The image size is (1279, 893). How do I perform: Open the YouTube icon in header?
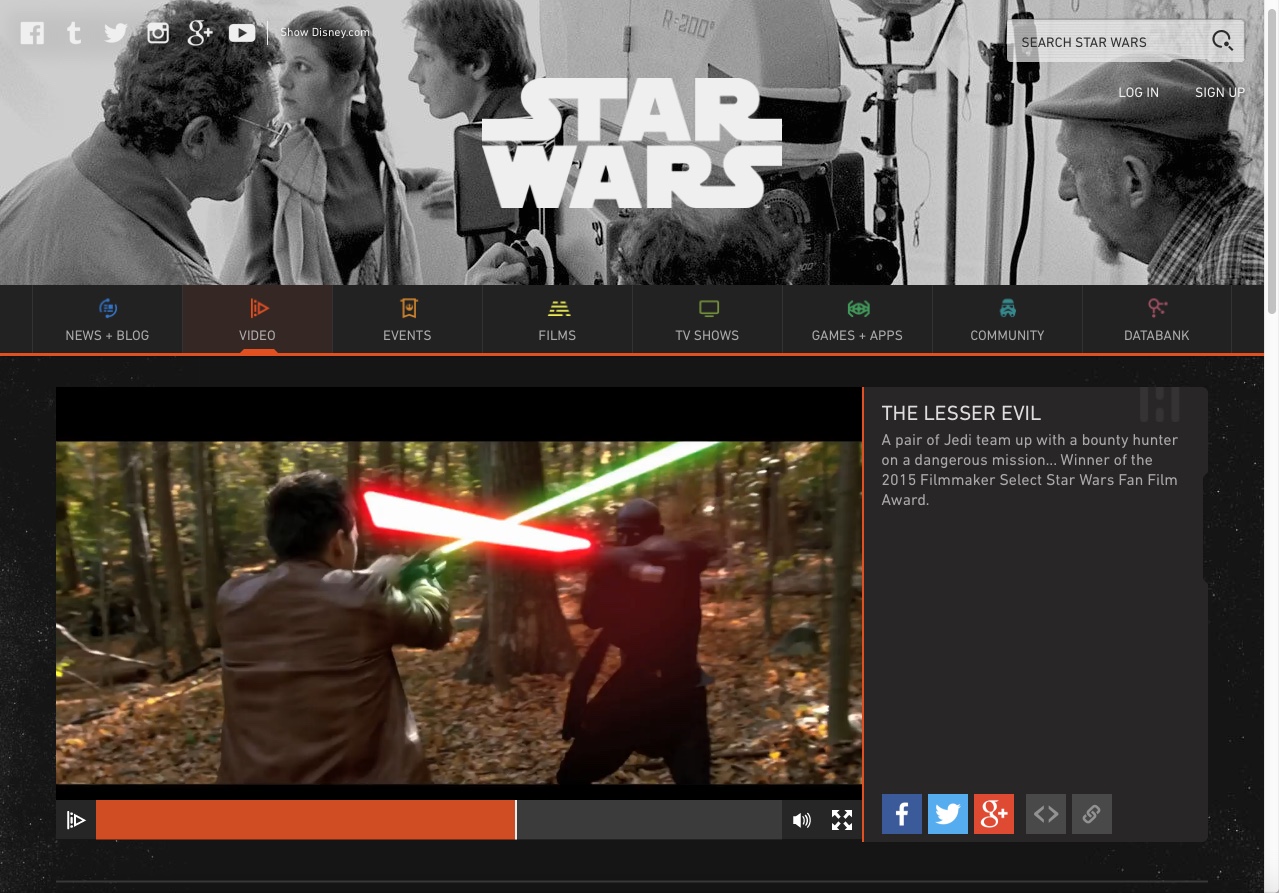point(242,33)
